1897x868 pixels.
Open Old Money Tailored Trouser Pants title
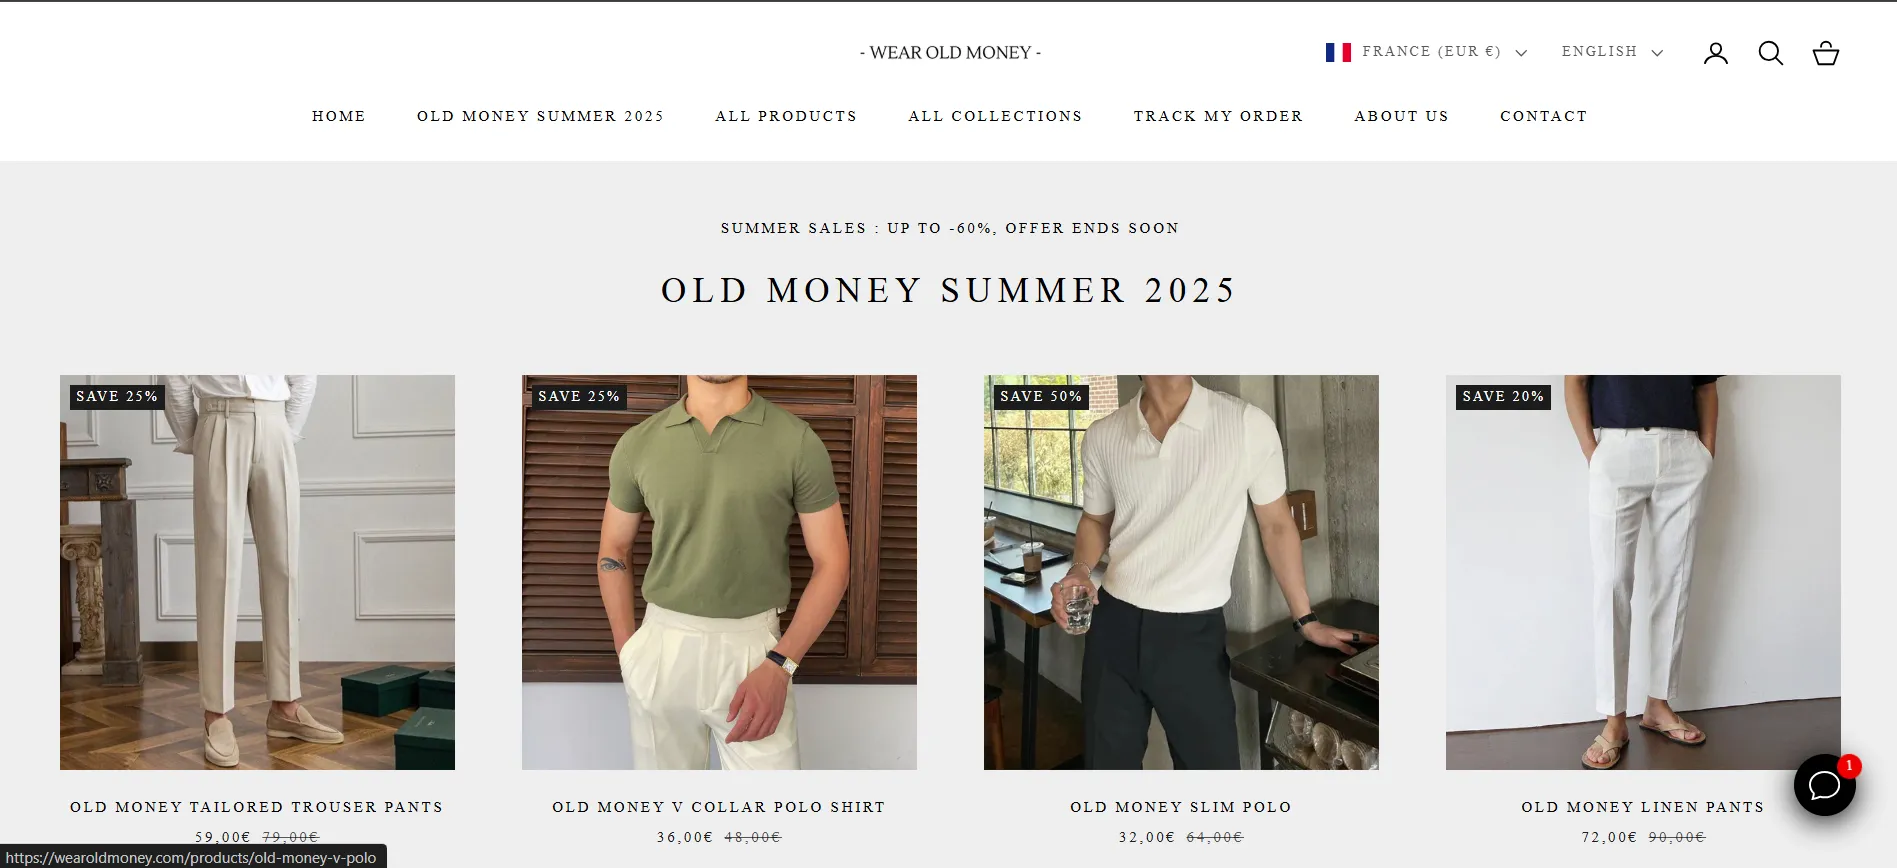pyautogui.click(x=257, y=807)
